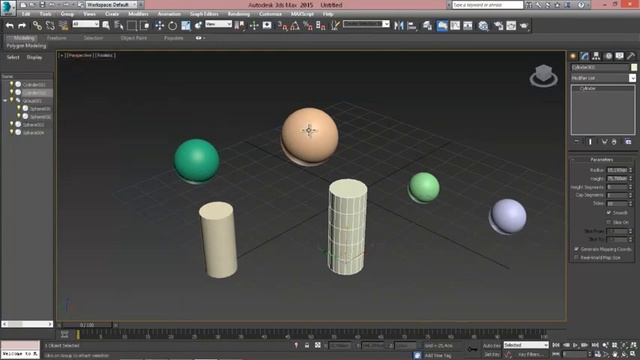Screen dimensions: 640x360
Task: Enable the 3D Snaps toggle
Action: tap(282, 26)
